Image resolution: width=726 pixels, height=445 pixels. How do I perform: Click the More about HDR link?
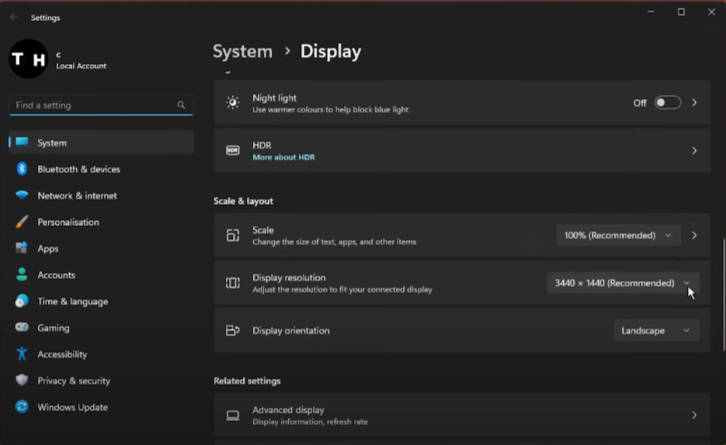coord(283,157)
